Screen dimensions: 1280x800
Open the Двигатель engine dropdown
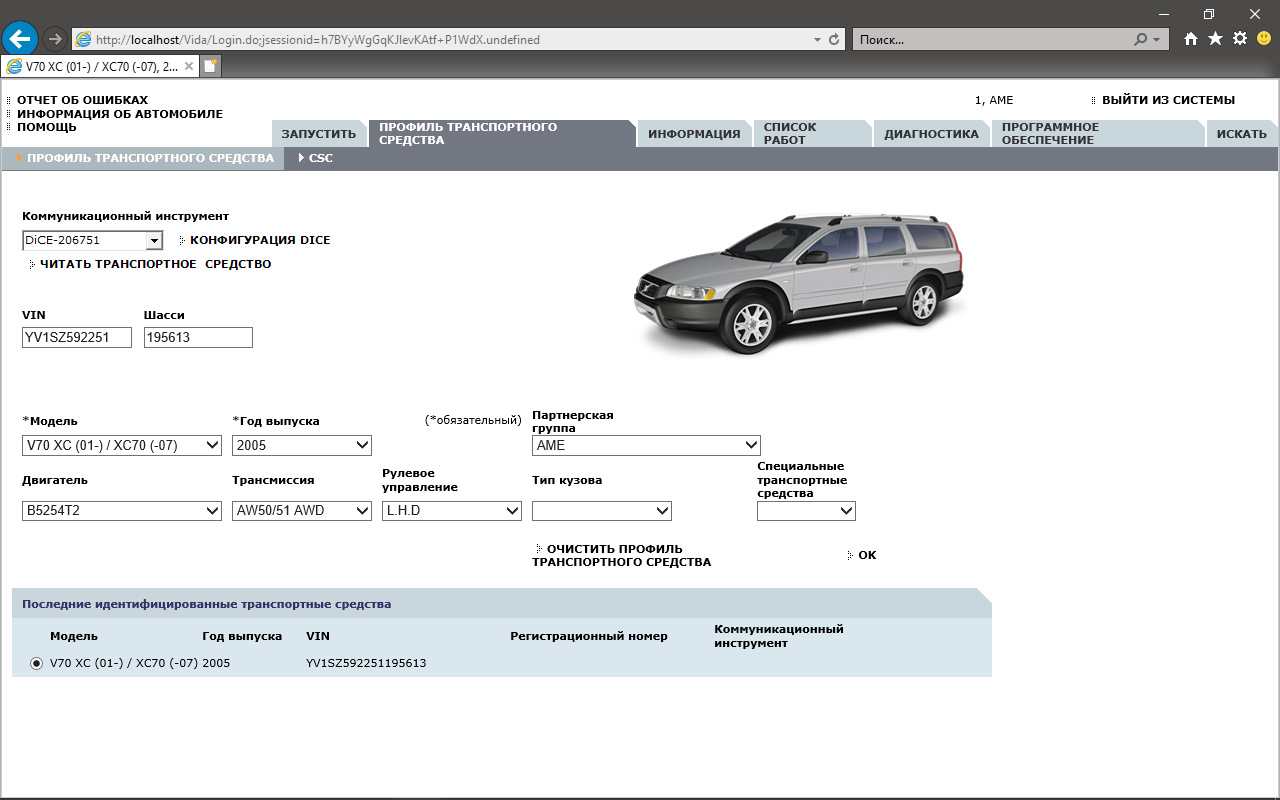[122, 511]
